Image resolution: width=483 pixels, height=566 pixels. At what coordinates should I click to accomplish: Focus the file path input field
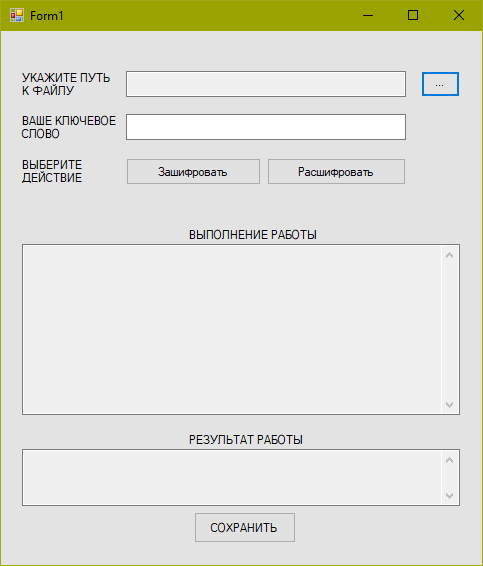pos(266,84)
